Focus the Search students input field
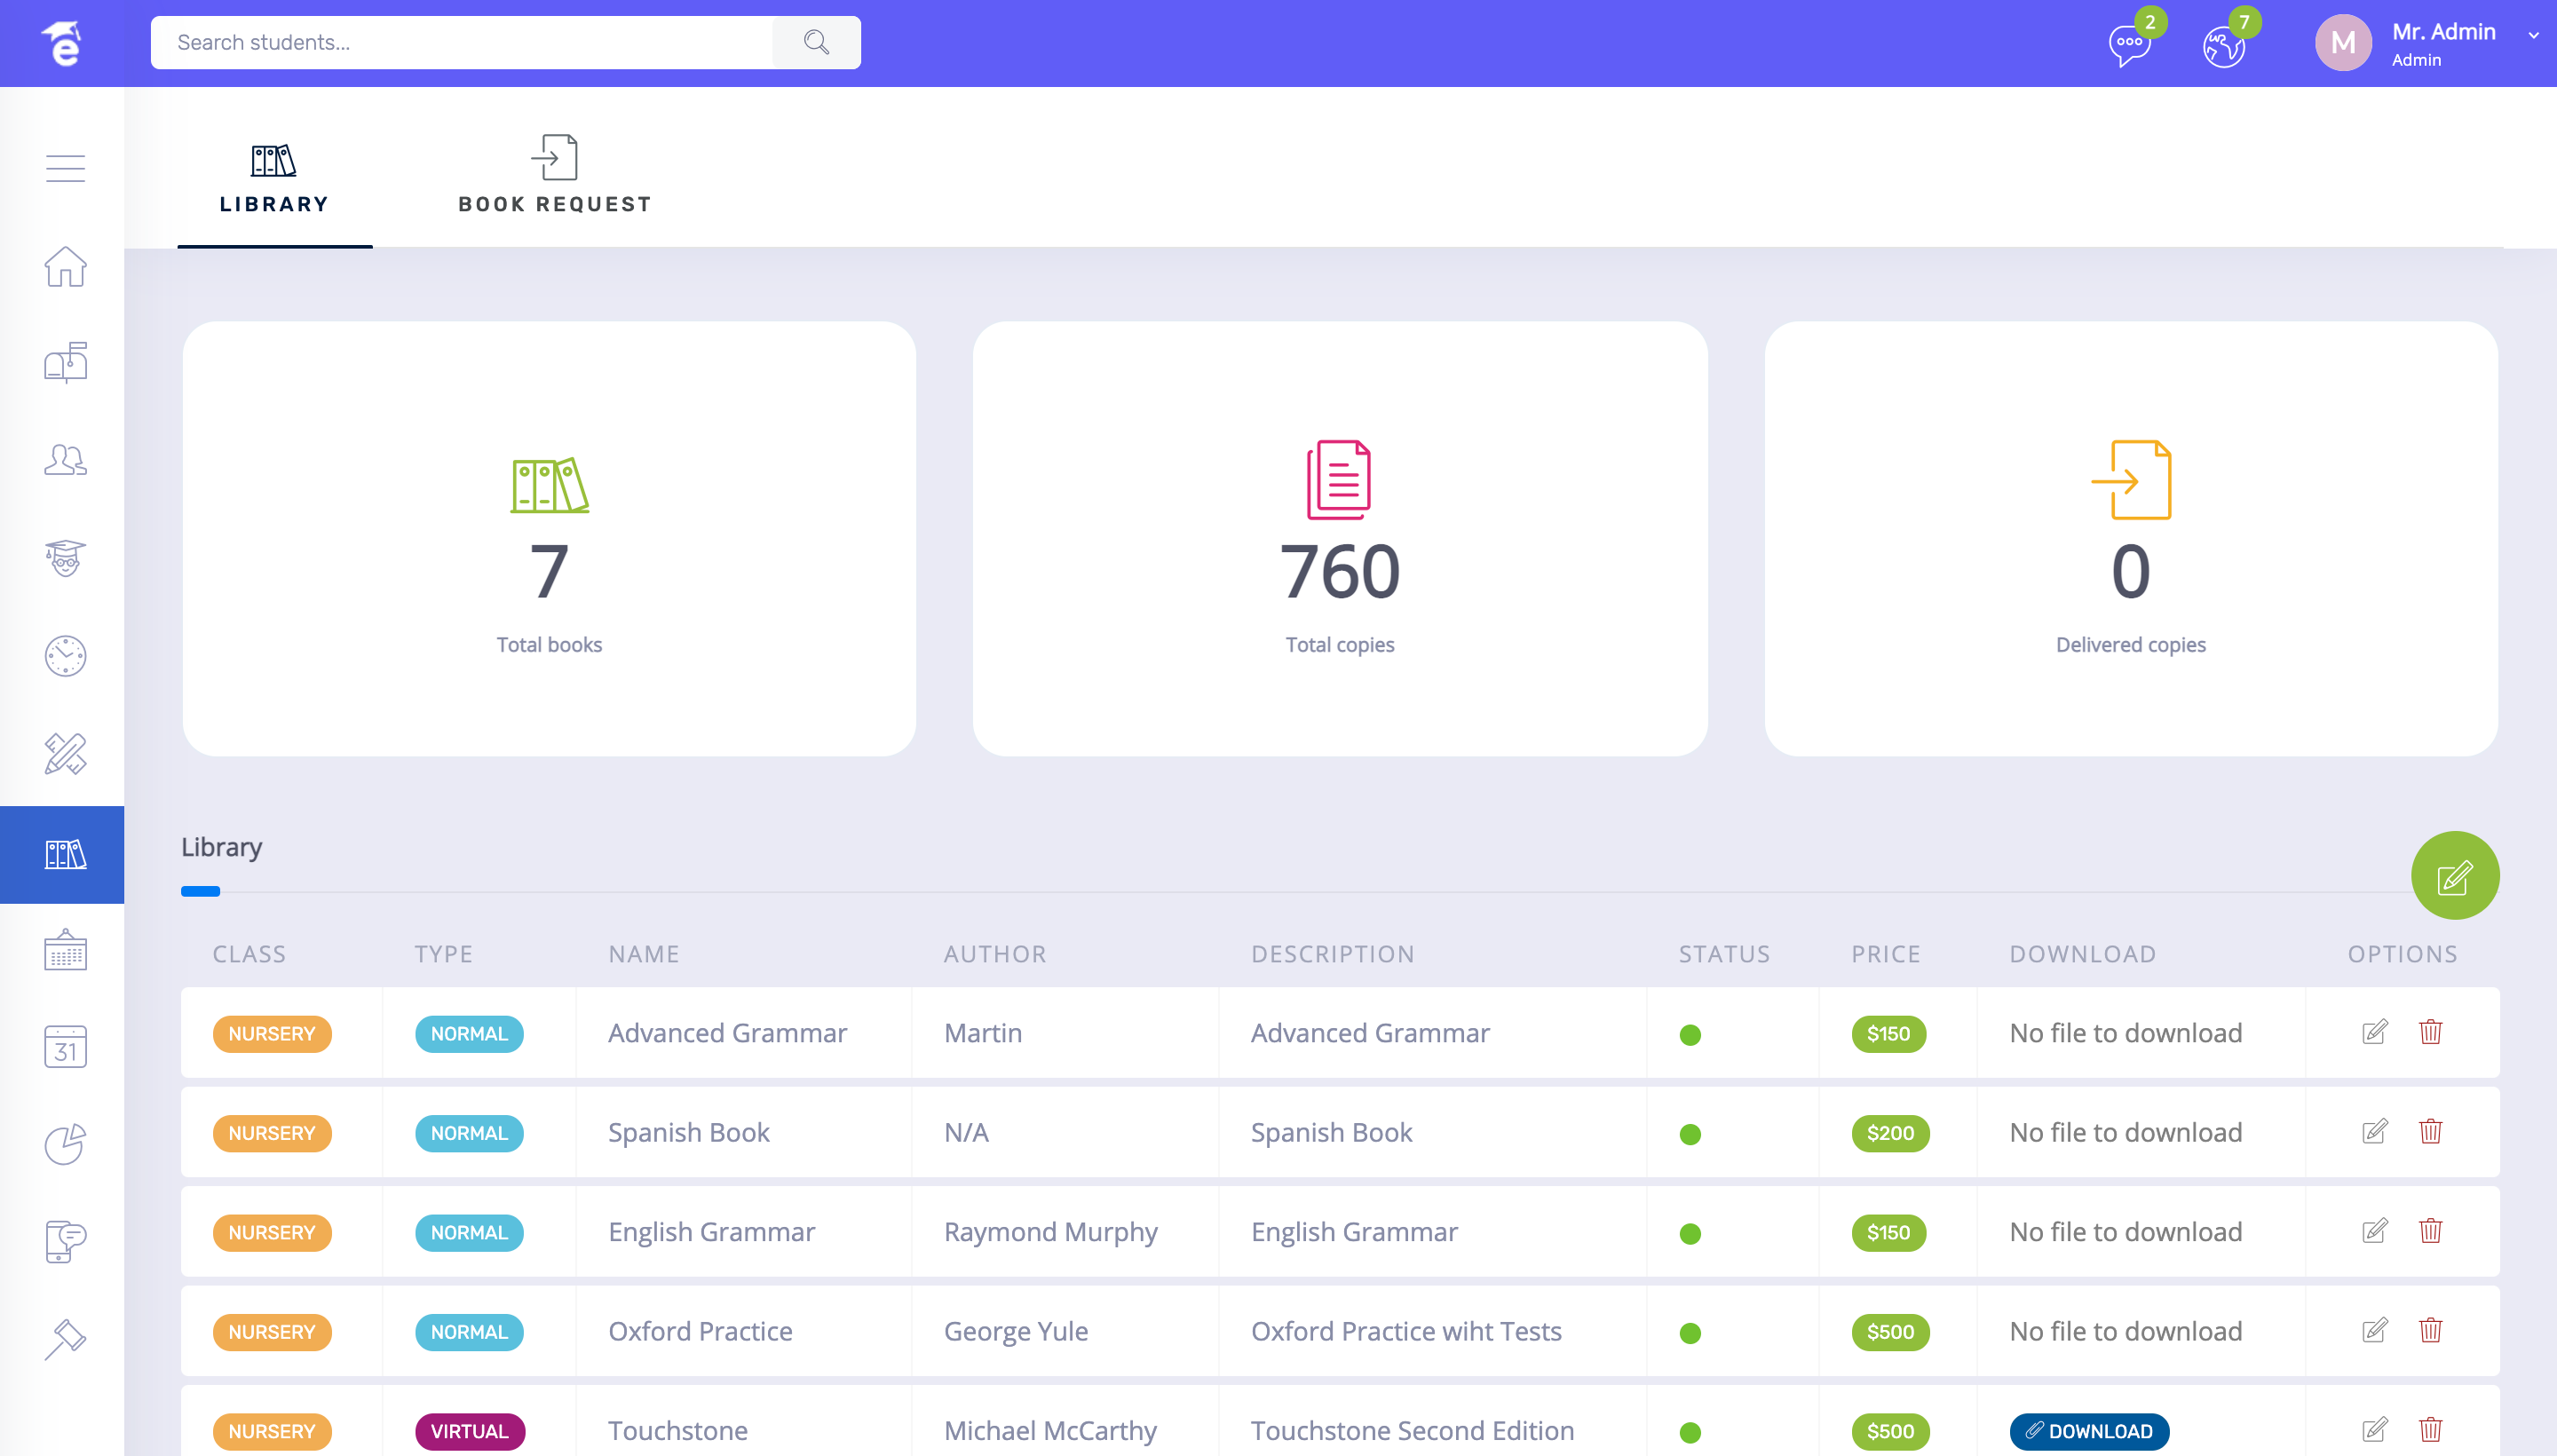The width and height of the screenshot is (2557, 1456). (462, 42)
